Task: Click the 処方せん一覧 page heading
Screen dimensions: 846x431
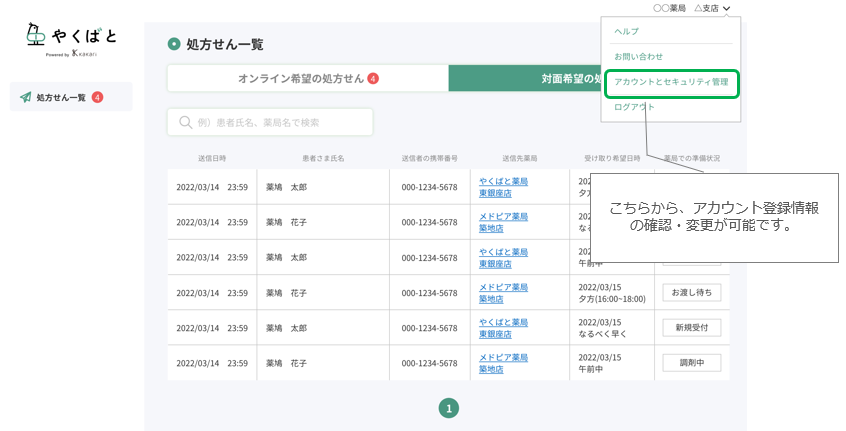Action: (x=225, y=44)
